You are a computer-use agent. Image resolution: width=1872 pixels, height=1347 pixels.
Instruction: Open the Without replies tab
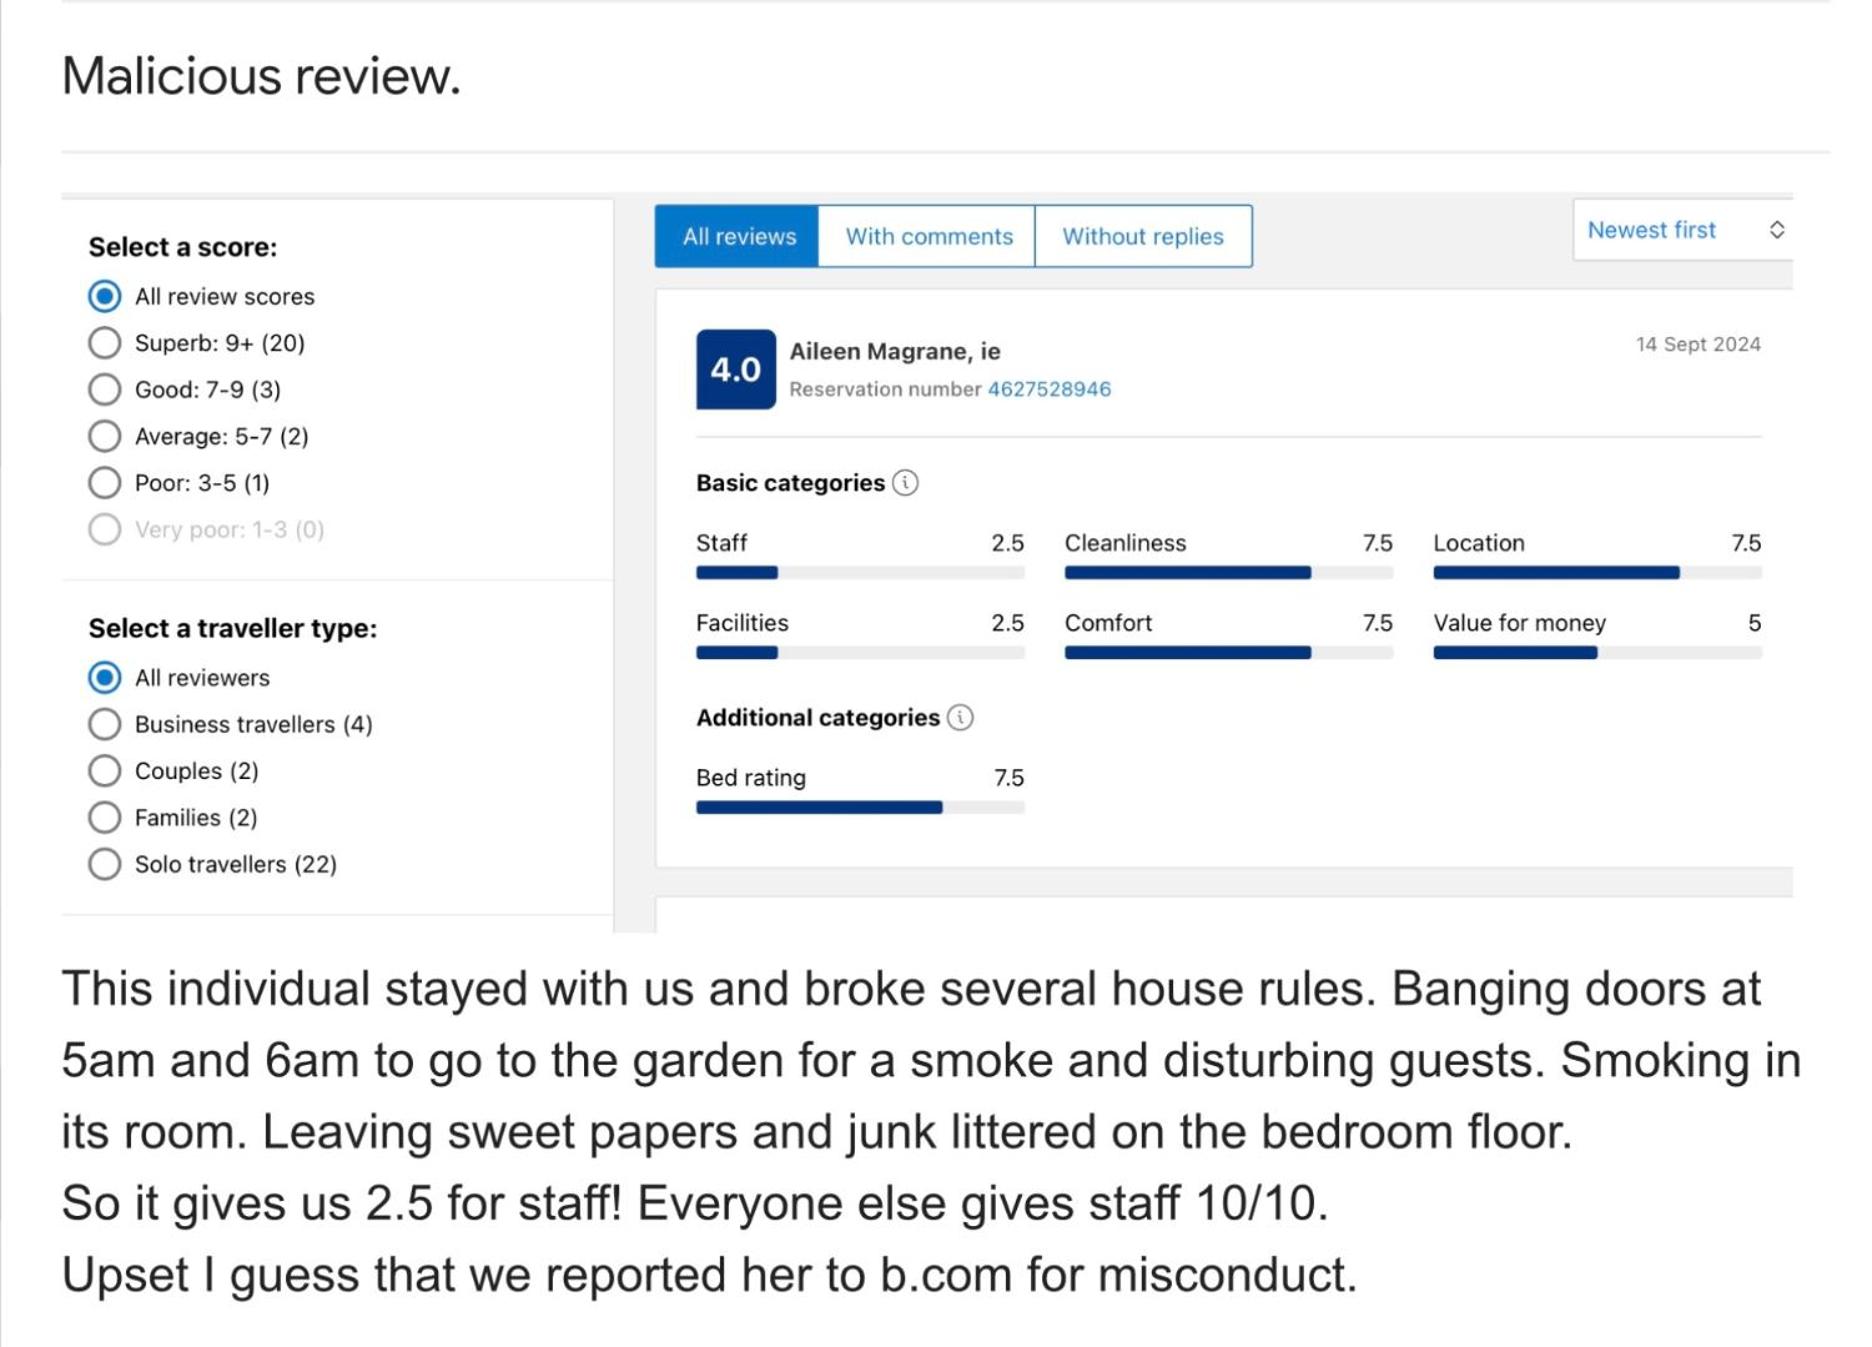tap(1142, 237)
